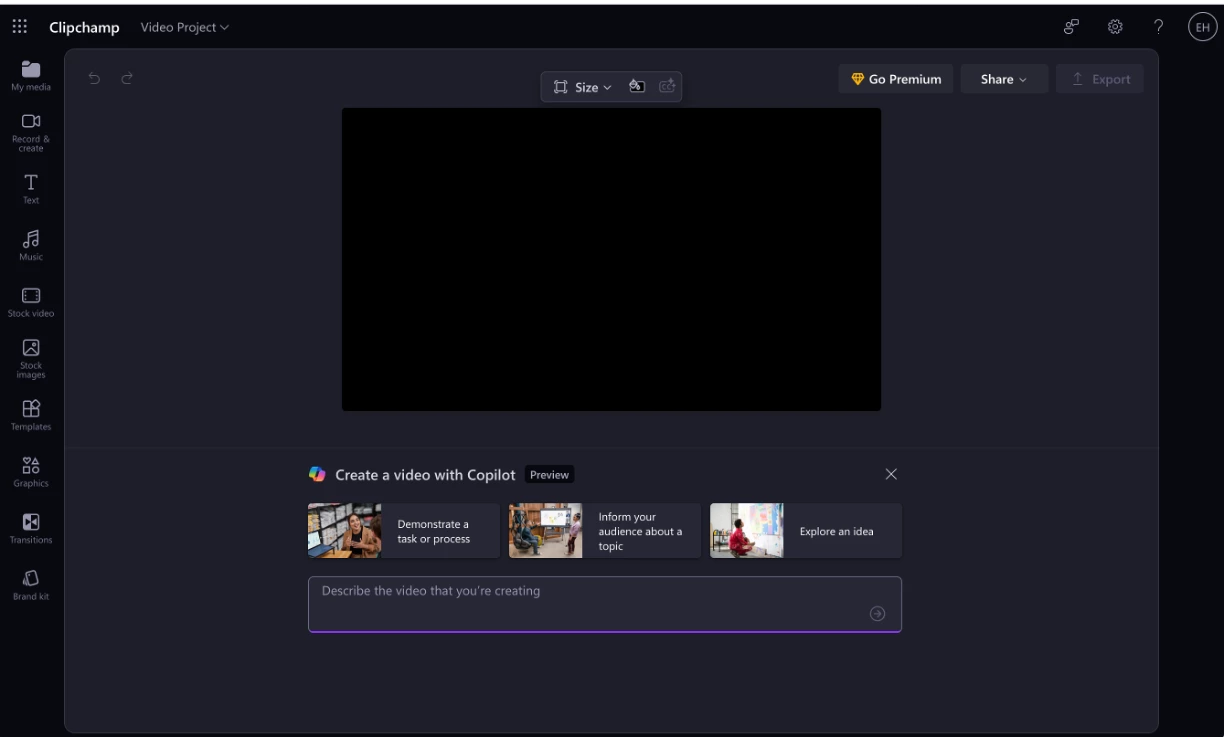1224x738 pixels.
Task: Focus the Describe the video text field
Action: click(x=605, y=604)
